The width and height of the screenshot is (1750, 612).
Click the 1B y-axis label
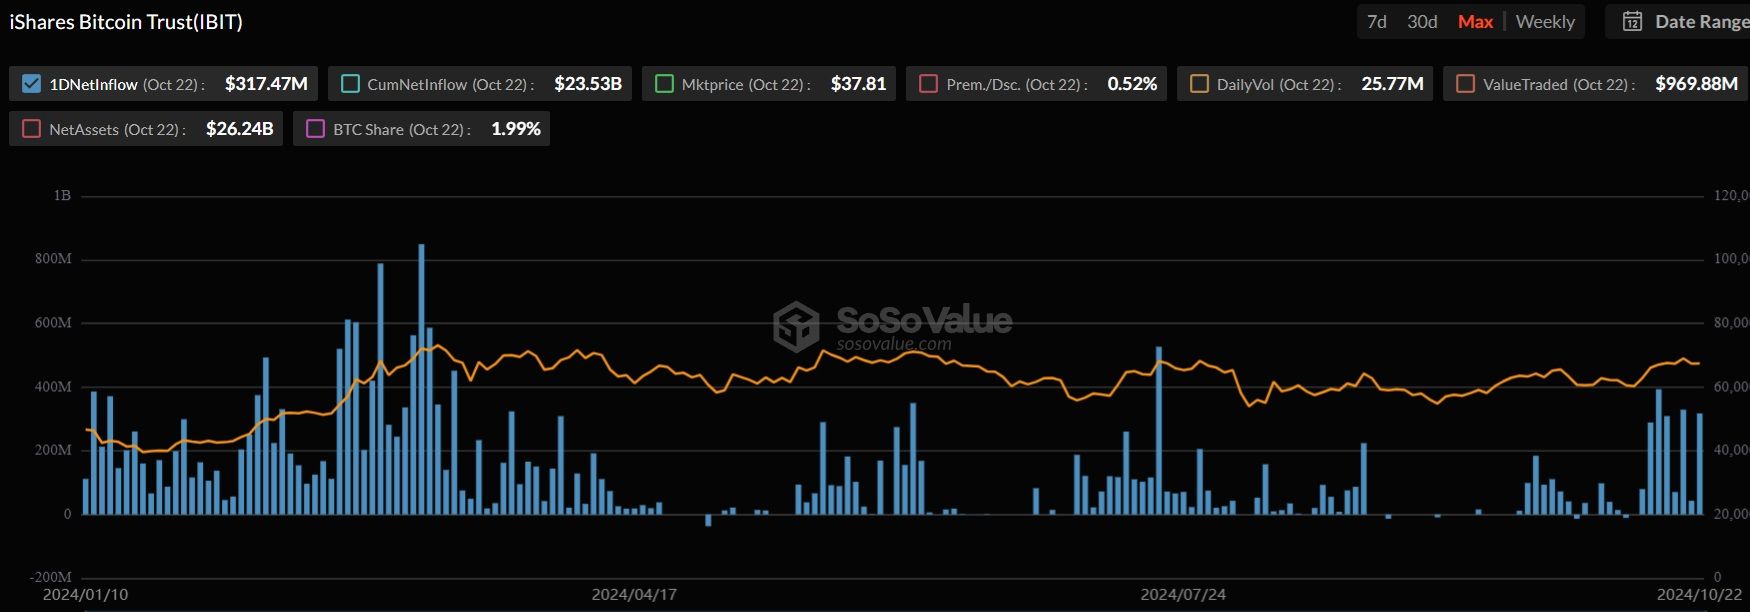coord(62,196)
